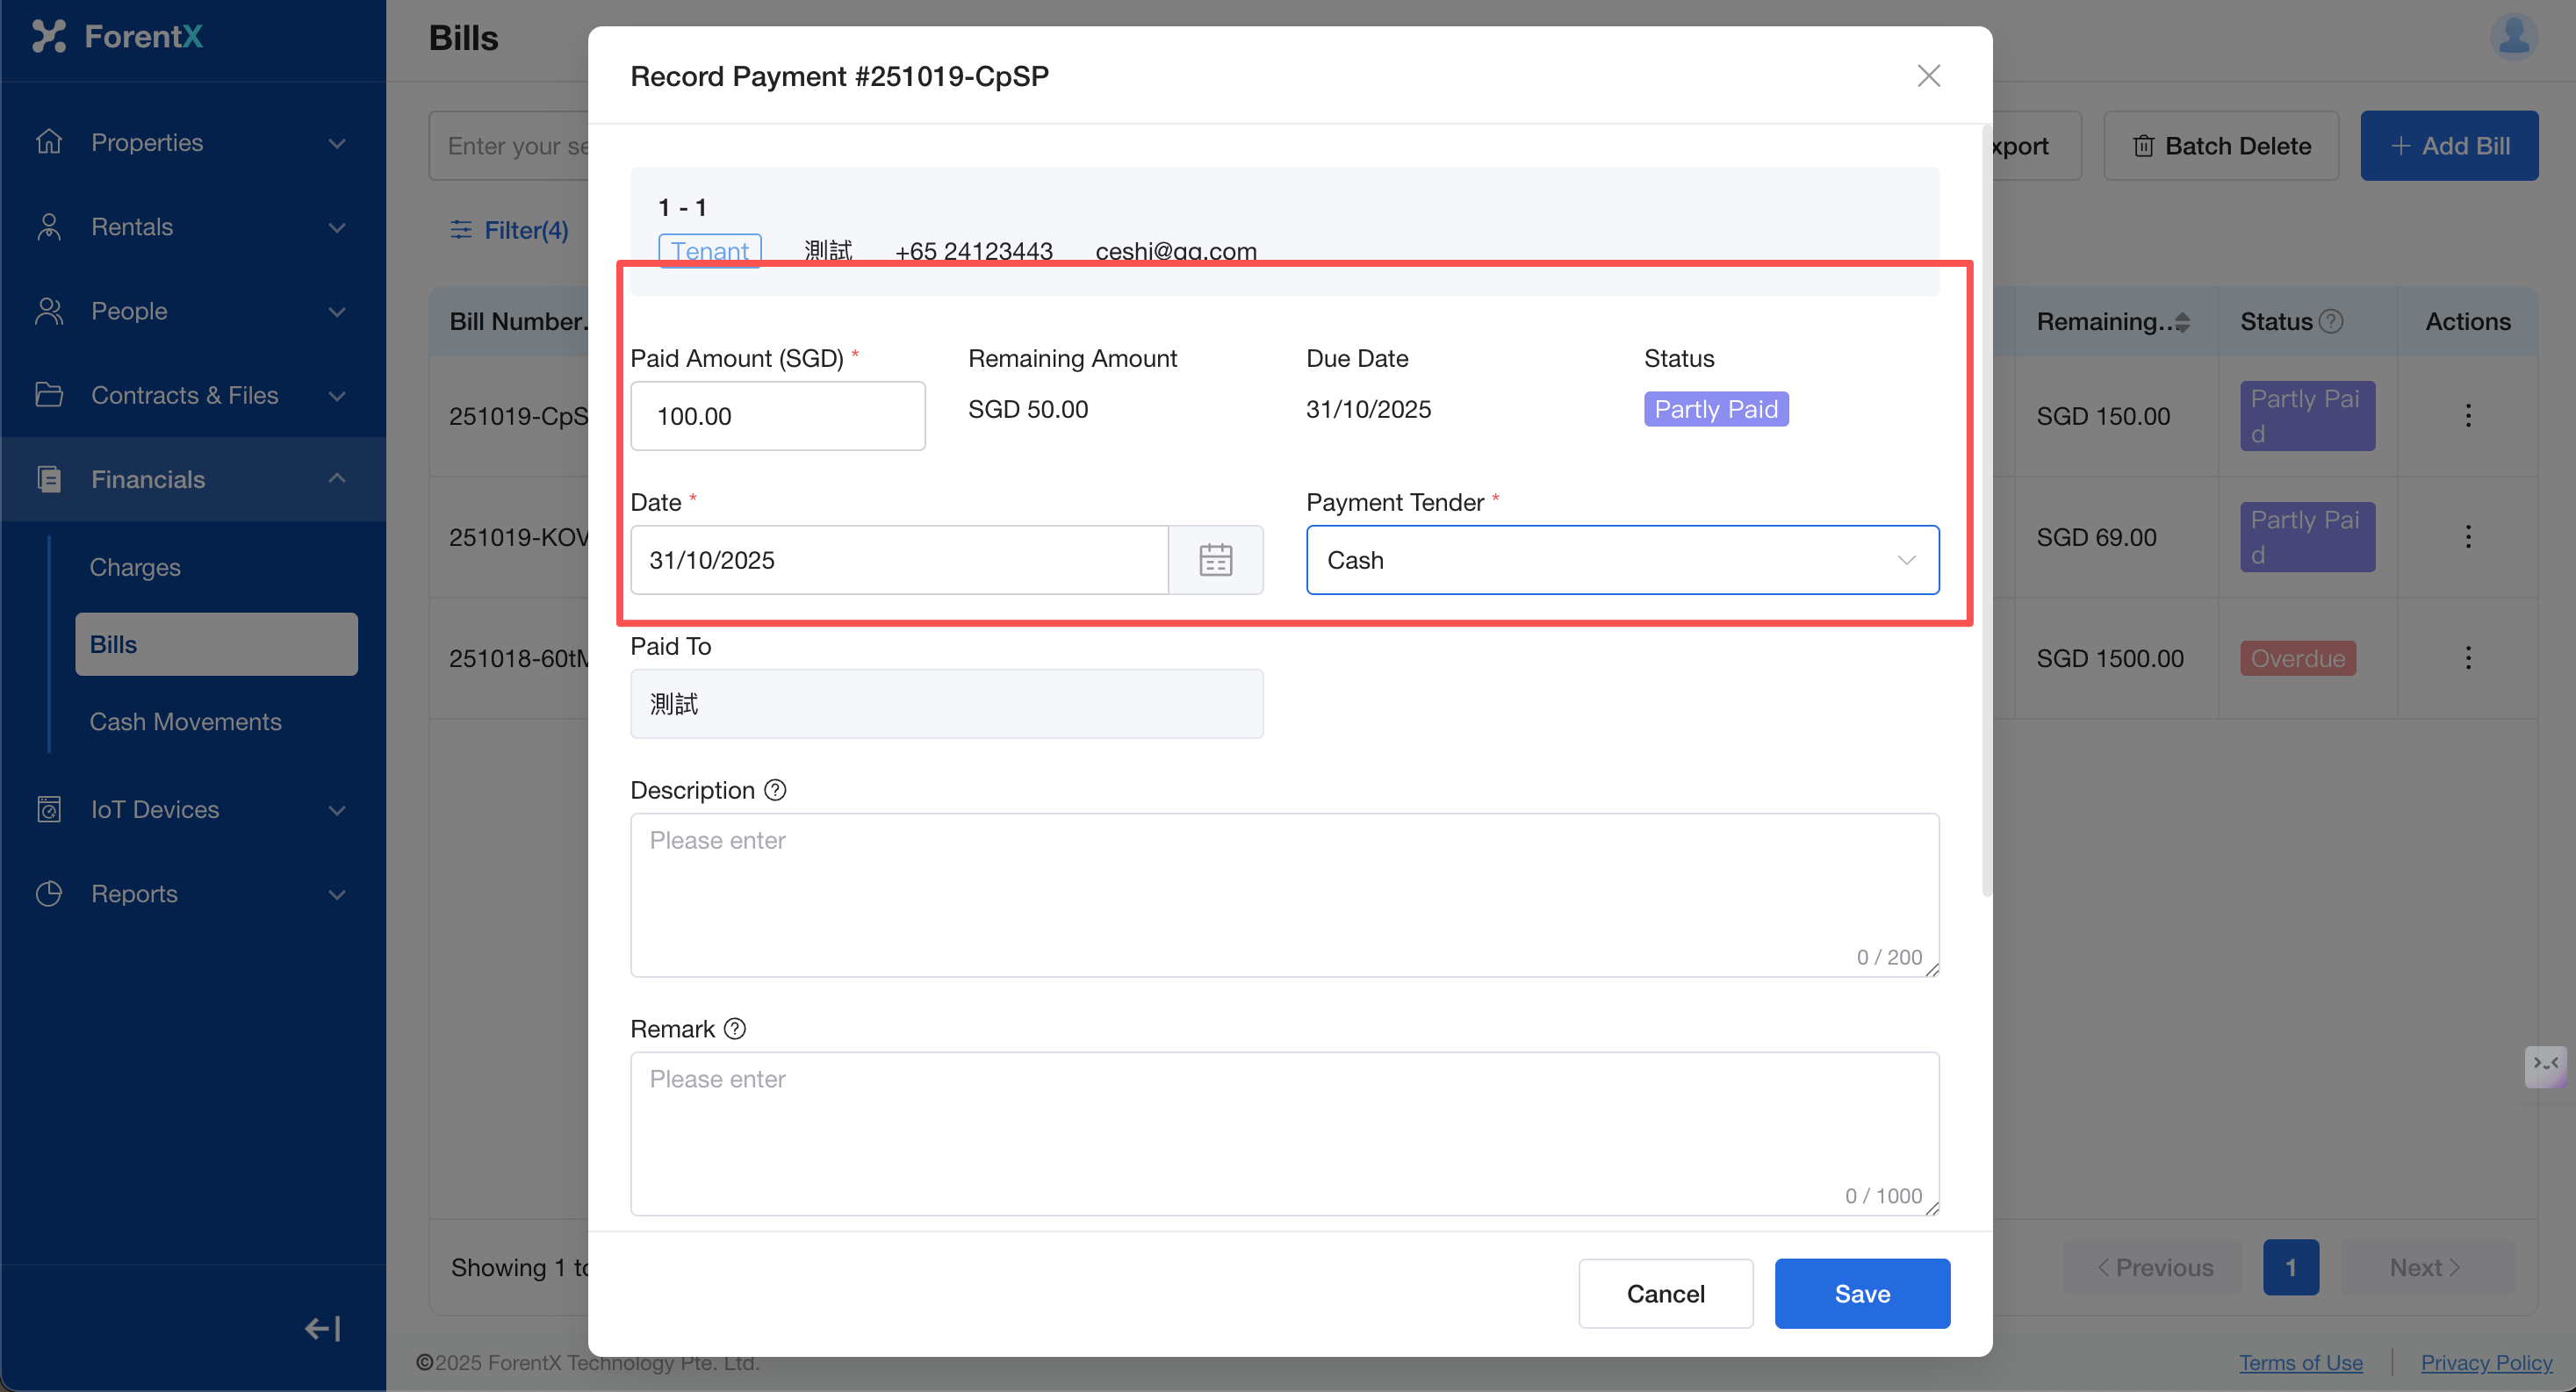Open the actions menu for the Overdue bill row
This screenshot has width=2576, height=1392.
pyautogui.click(x=2468, y=658)
